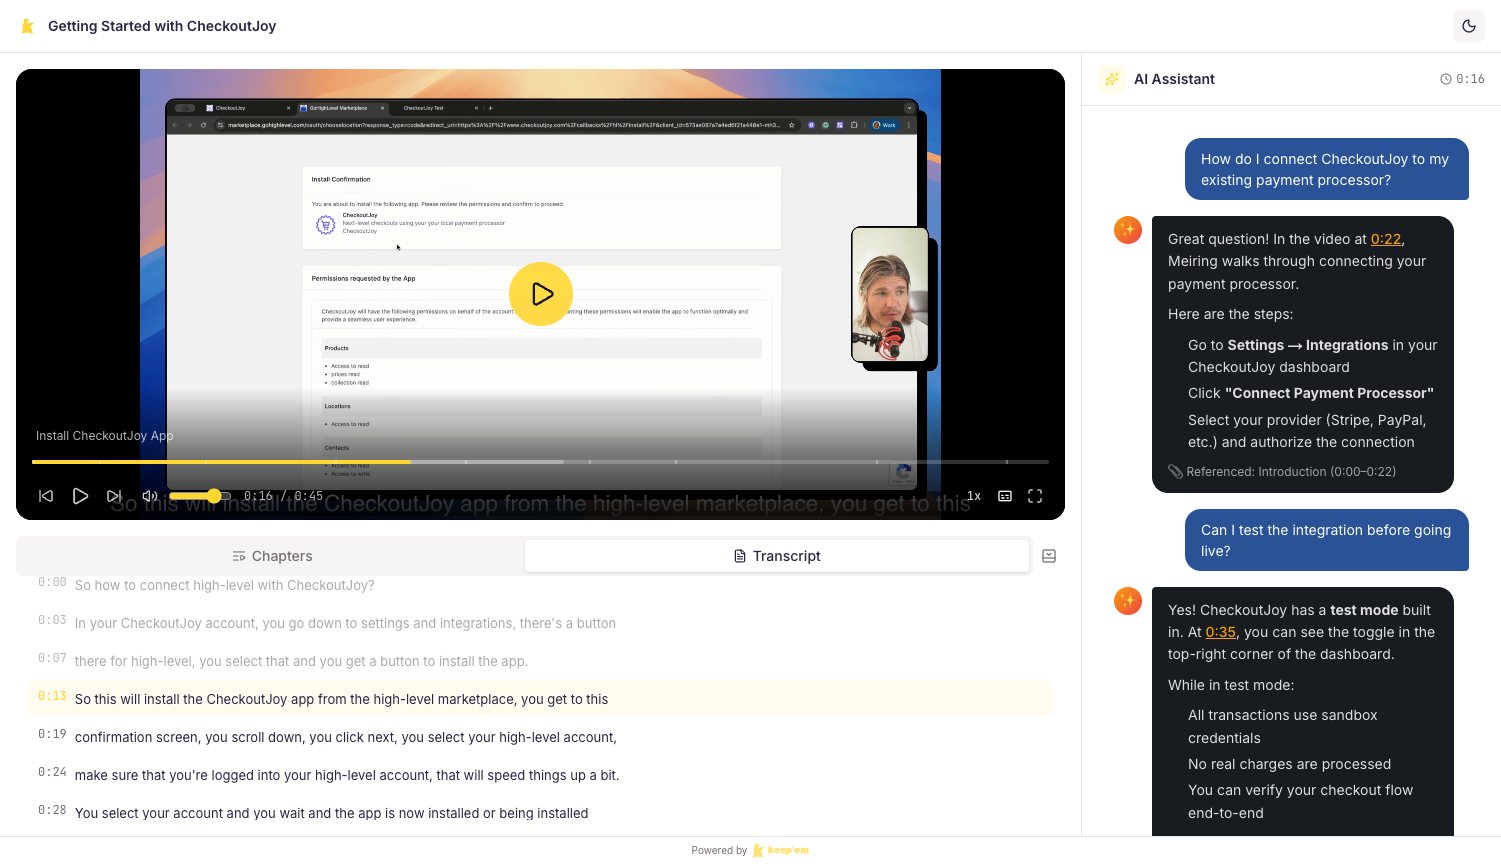Screen dimensions: 1501x864
Task: Select the transcript line starting at 0:19
Action: [x=345, y=737]
